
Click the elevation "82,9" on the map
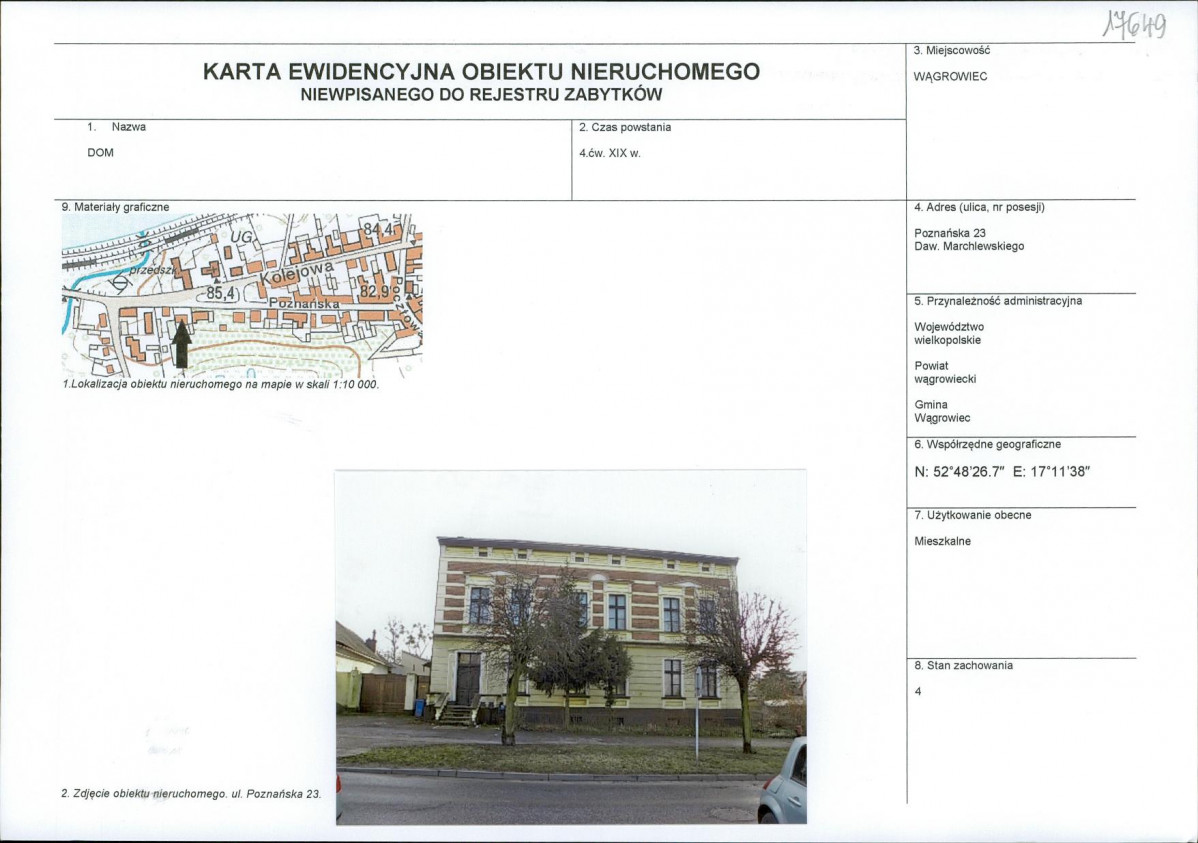377,291
